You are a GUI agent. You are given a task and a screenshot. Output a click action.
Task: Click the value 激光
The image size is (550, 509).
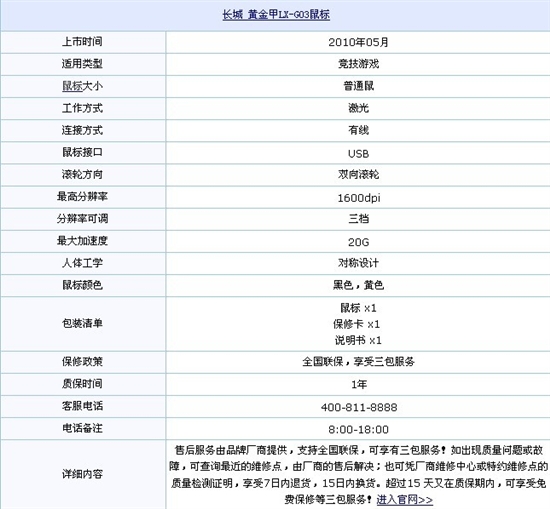[358, 108]
